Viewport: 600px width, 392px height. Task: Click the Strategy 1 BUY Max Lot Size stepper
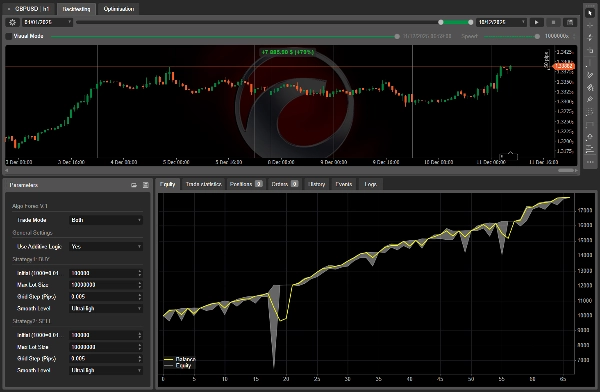pyautogui.click(x=140, y=285)
